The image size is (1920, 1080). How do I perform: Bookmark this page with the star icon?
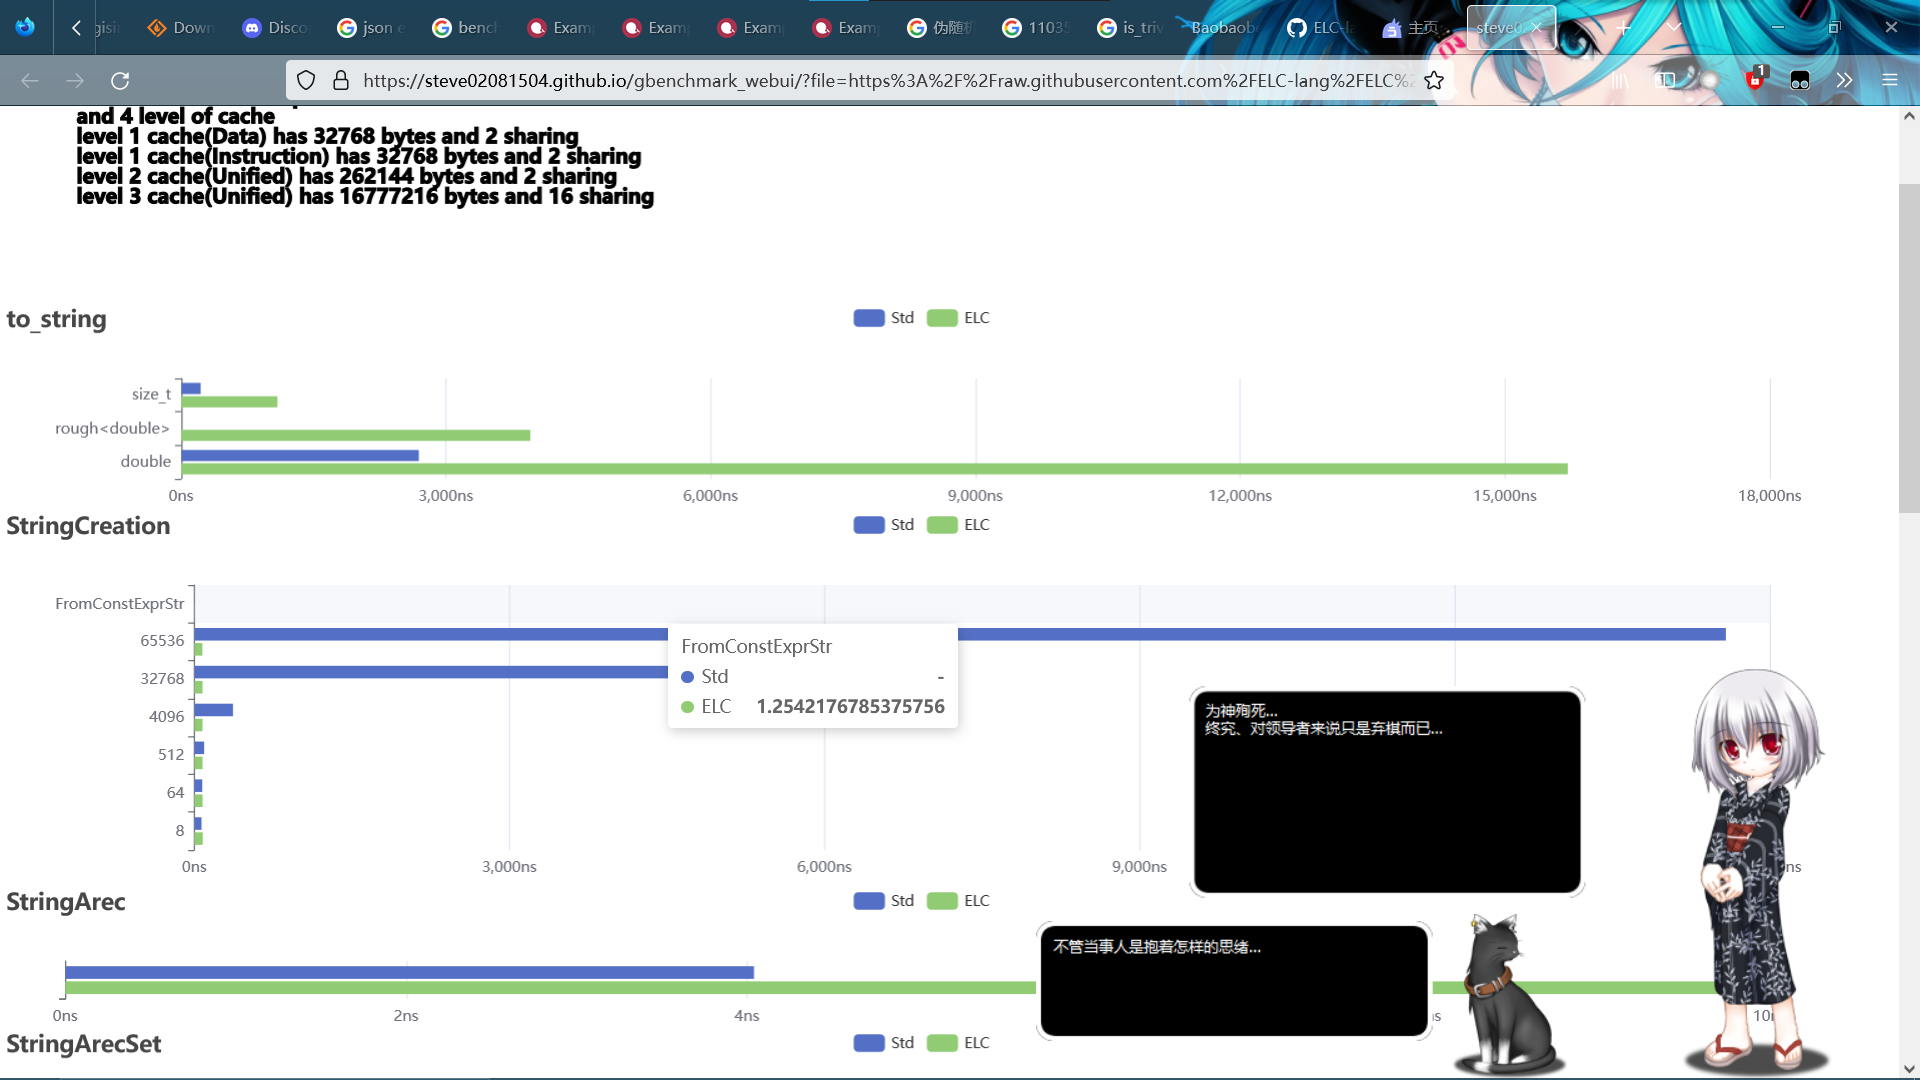(x=1434, y=81)
